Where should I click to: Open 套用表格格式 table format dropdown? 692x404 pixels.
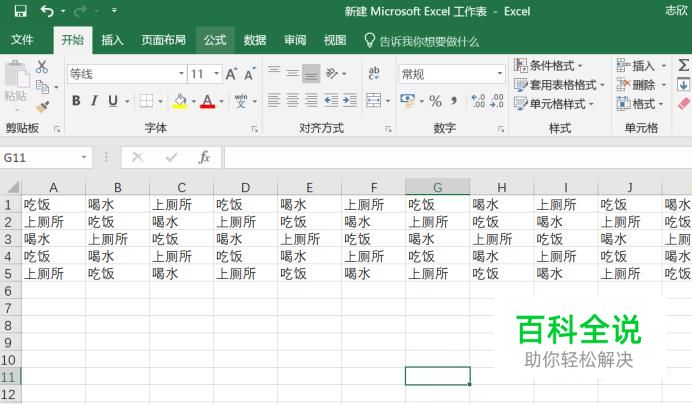(559, 85)
